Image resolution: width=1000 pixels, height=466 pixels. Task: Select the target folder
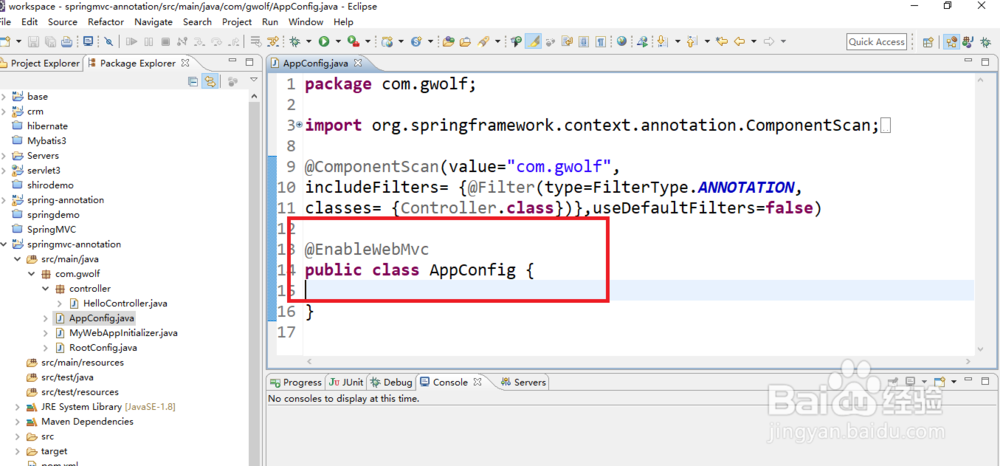(x=54, y=451)
